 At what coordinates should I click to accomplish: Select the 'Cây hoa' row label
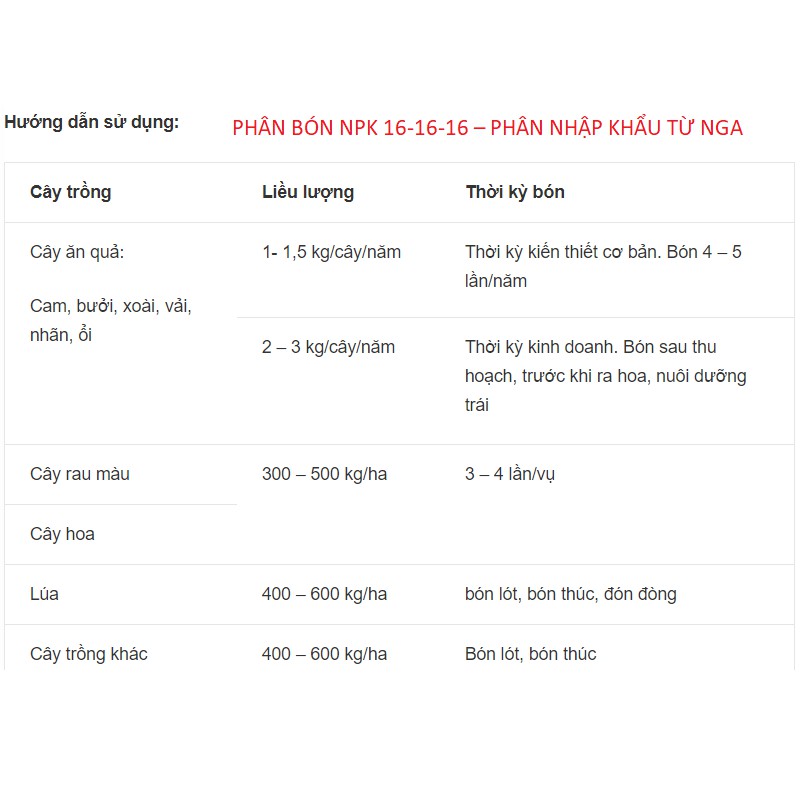pyautogui.click(x=62, y=534)
